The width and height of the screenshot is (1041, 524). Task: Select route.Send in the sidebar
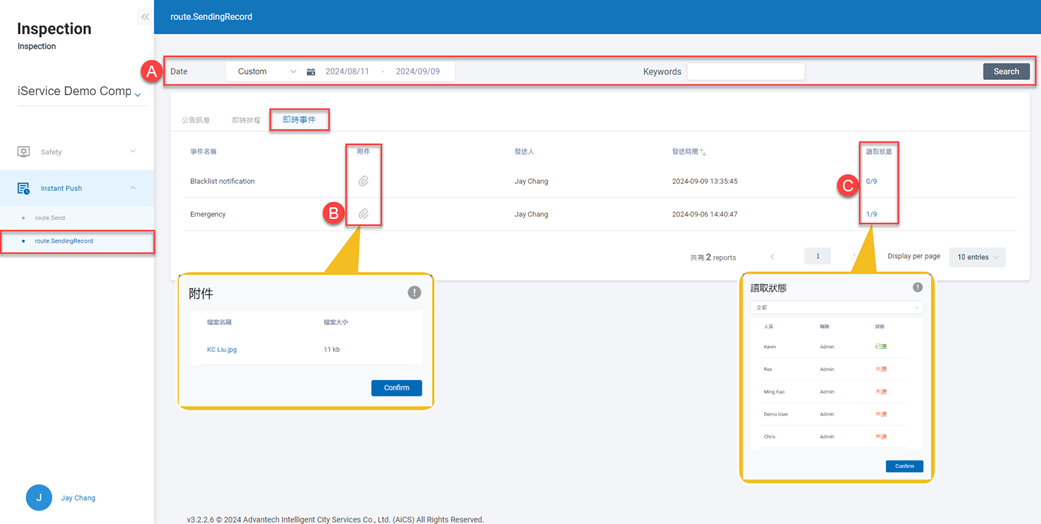[50, 217]
